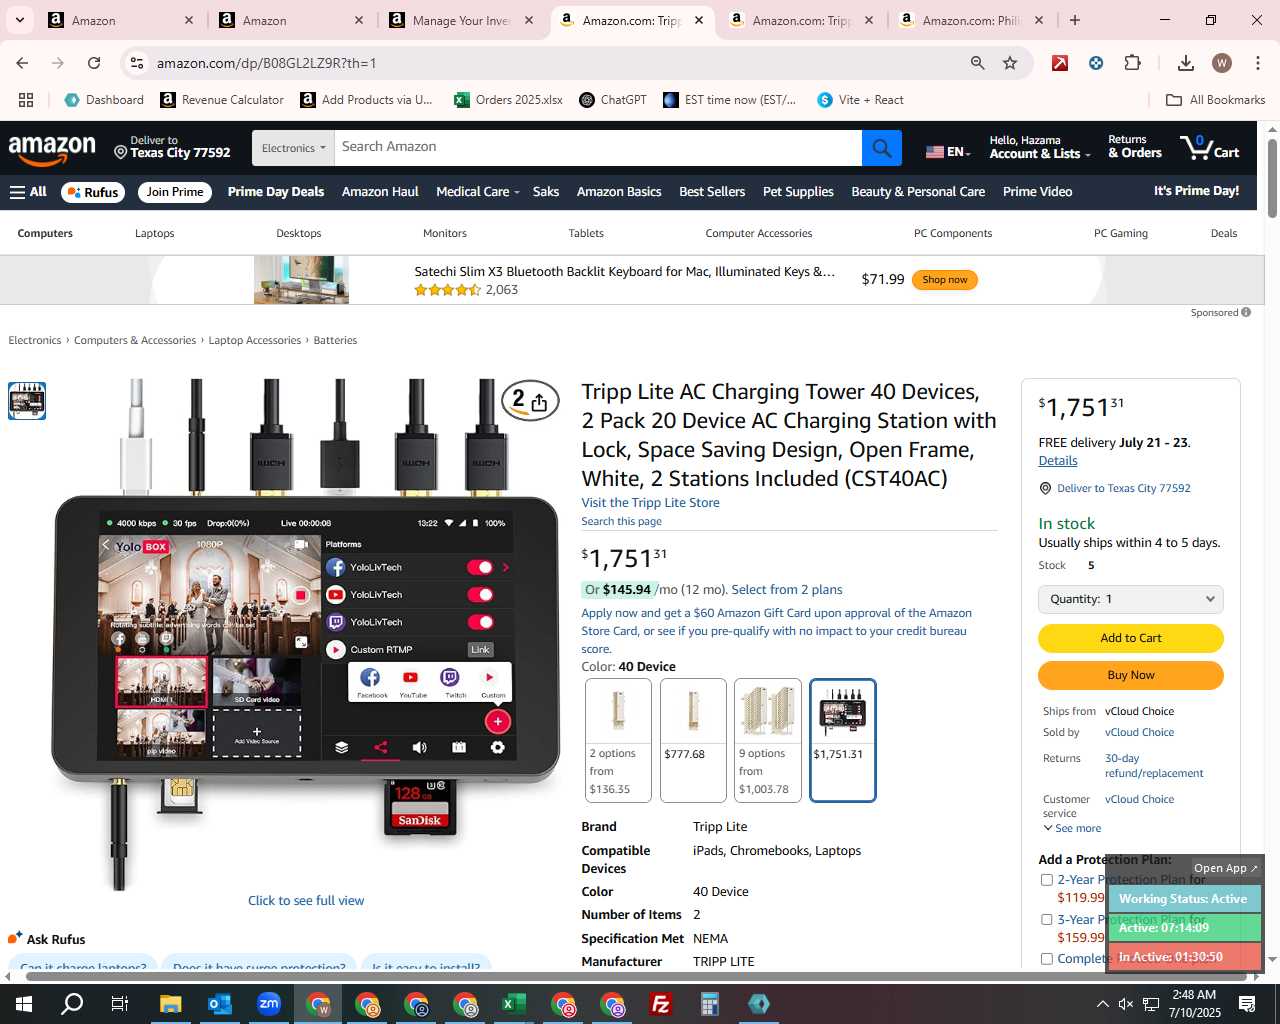This screenshot has width=1280, height=1024.
Task: Show hidden system tray icons
Action: [x=1102, y=1004]
